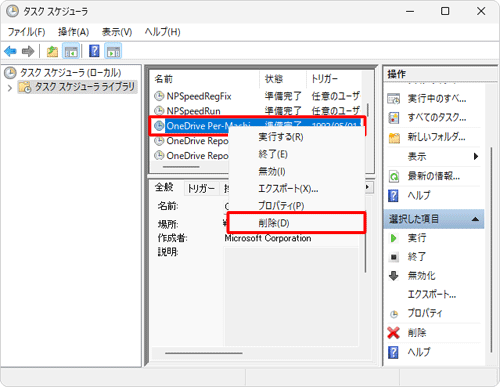Click the up-one-level folder toolbar icon
The height and width of the screenshot is (387, 500).
(x=52, y=51)
